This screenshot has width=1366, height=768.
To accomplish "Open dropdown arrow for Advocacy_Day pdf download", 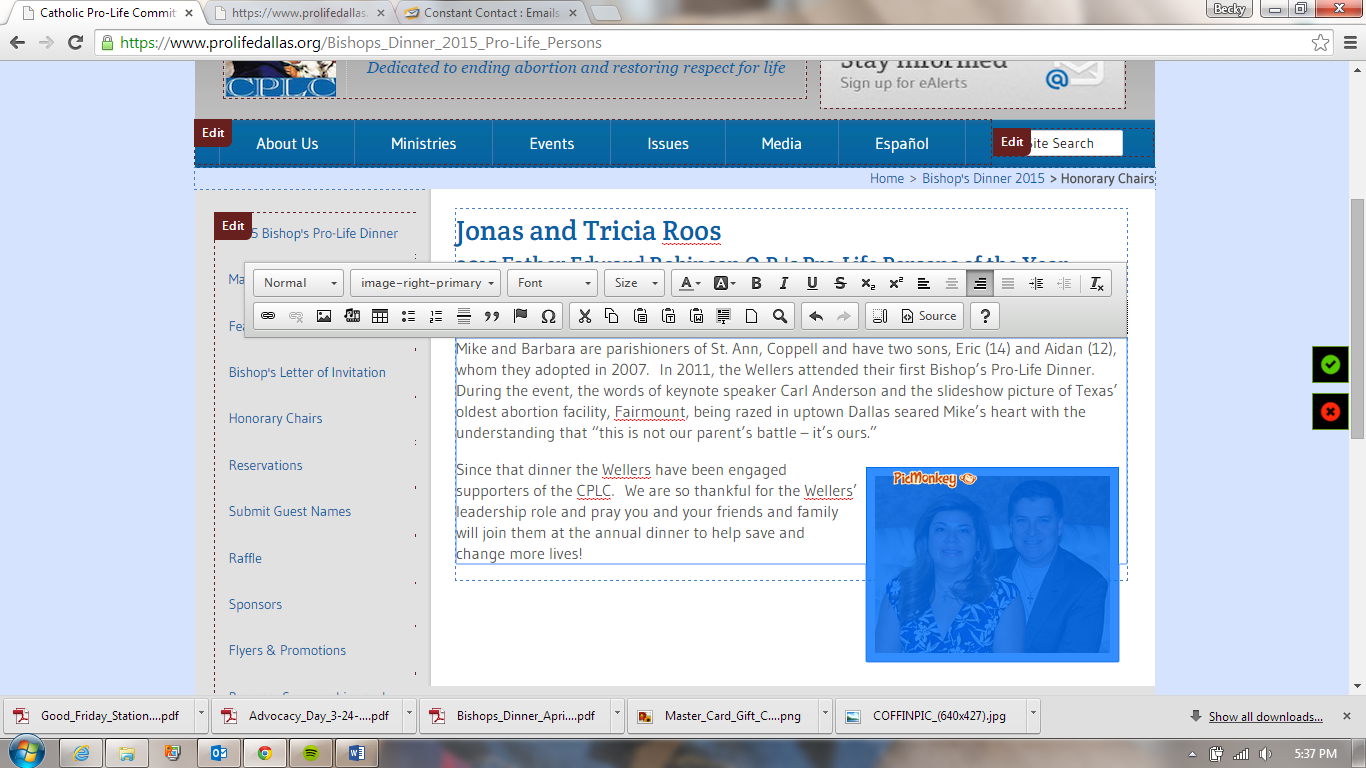I will (x=411, y=716).
